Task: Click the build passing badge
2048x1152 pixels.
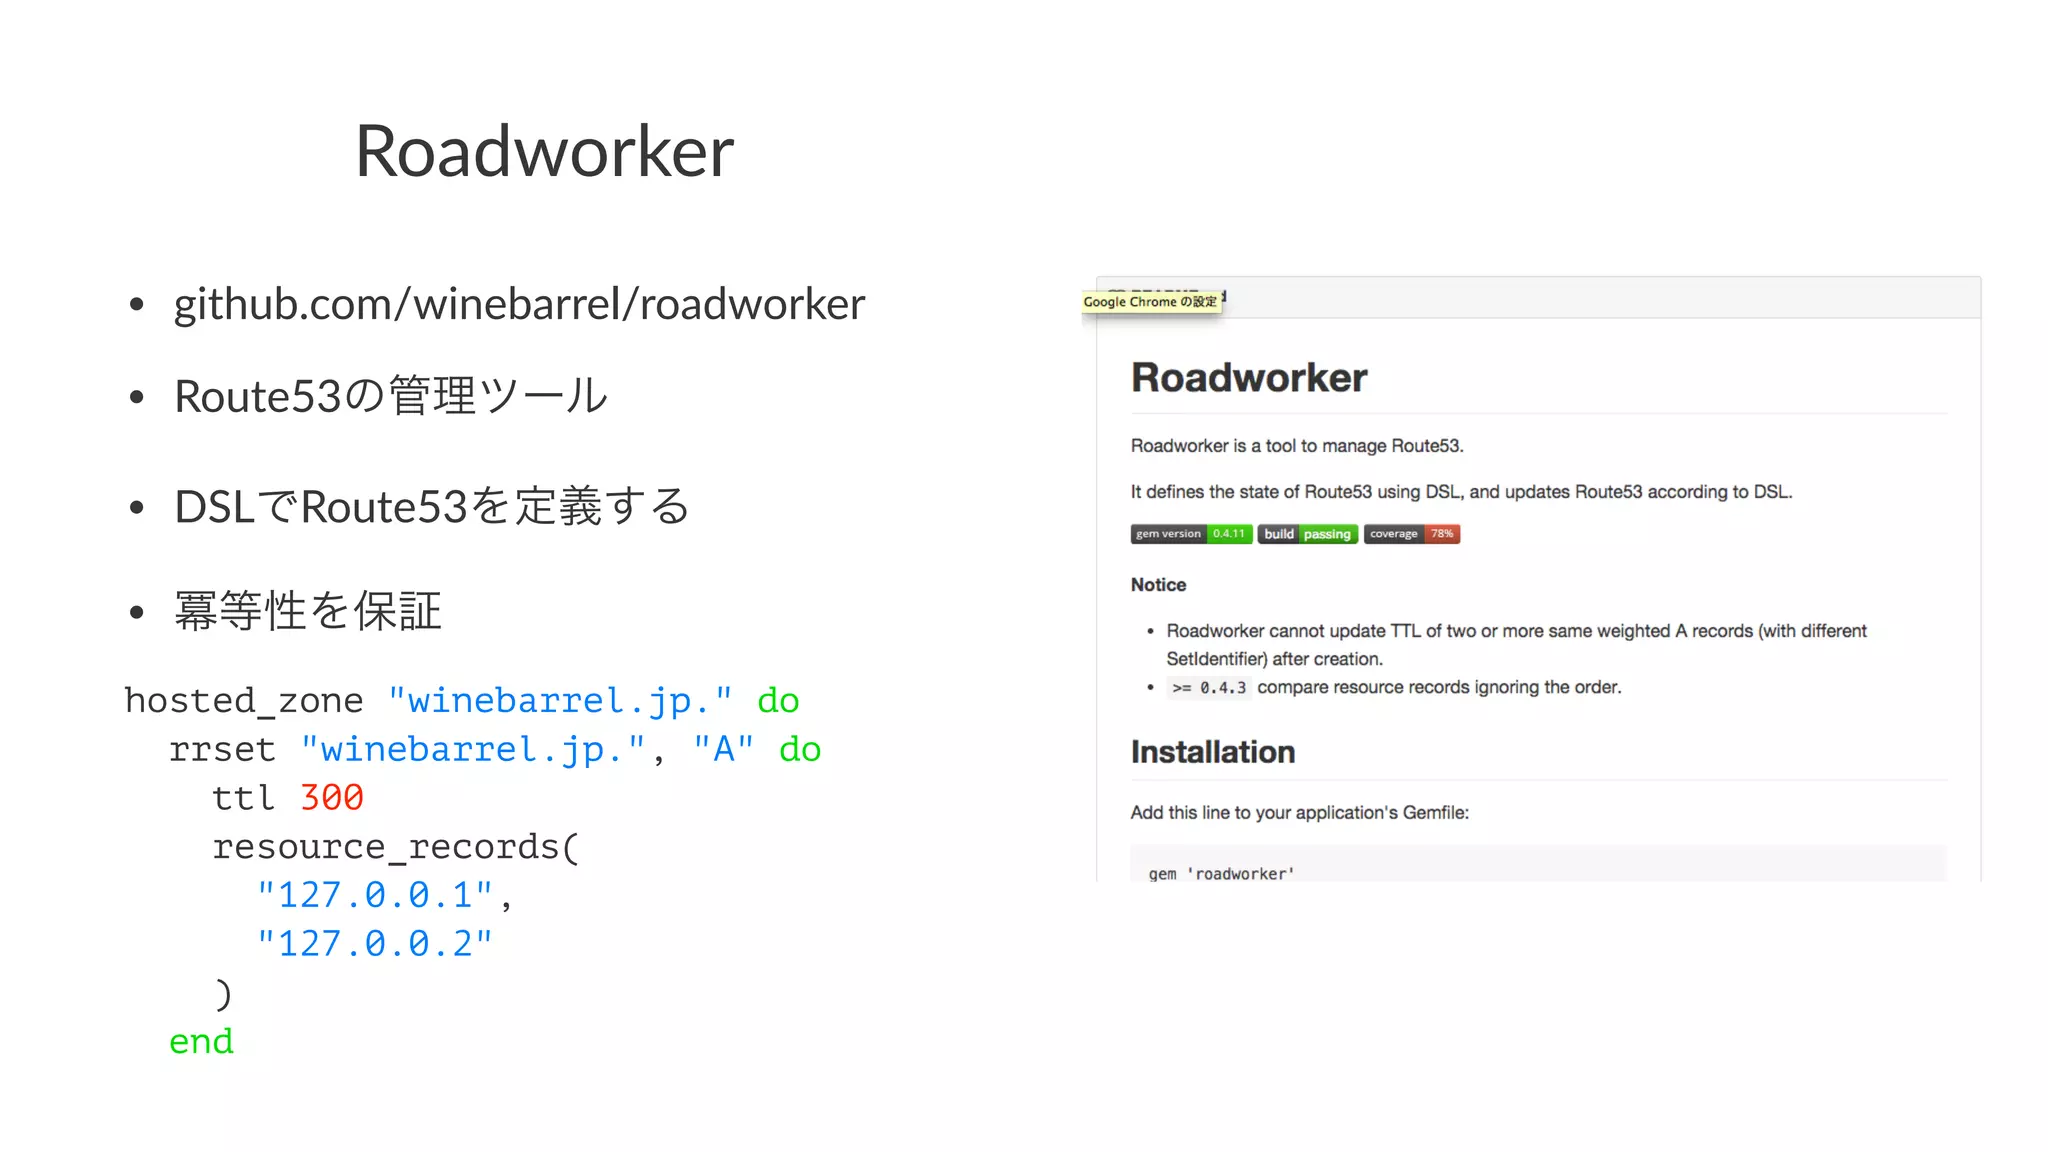Action: [x=1308, y=534]
